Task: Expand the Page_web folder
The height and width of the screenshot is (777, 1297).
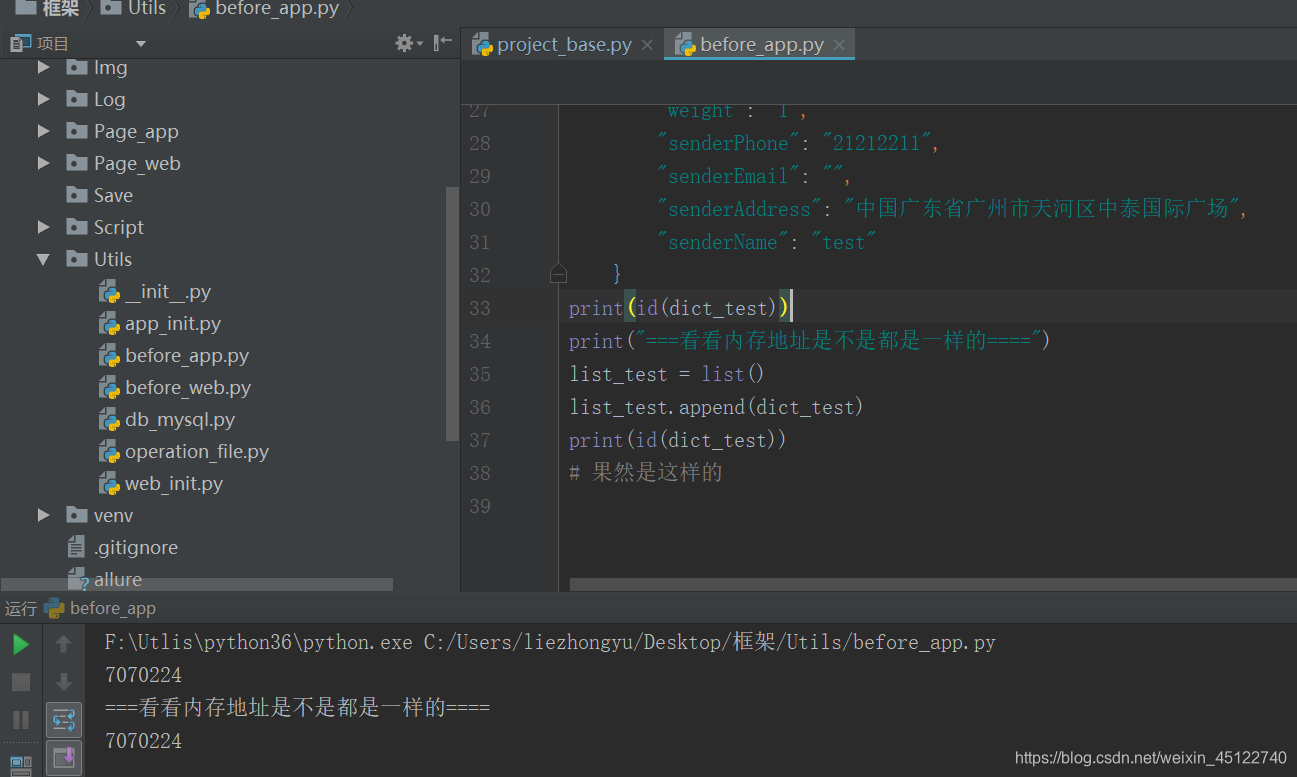Action: click(43, 163)
